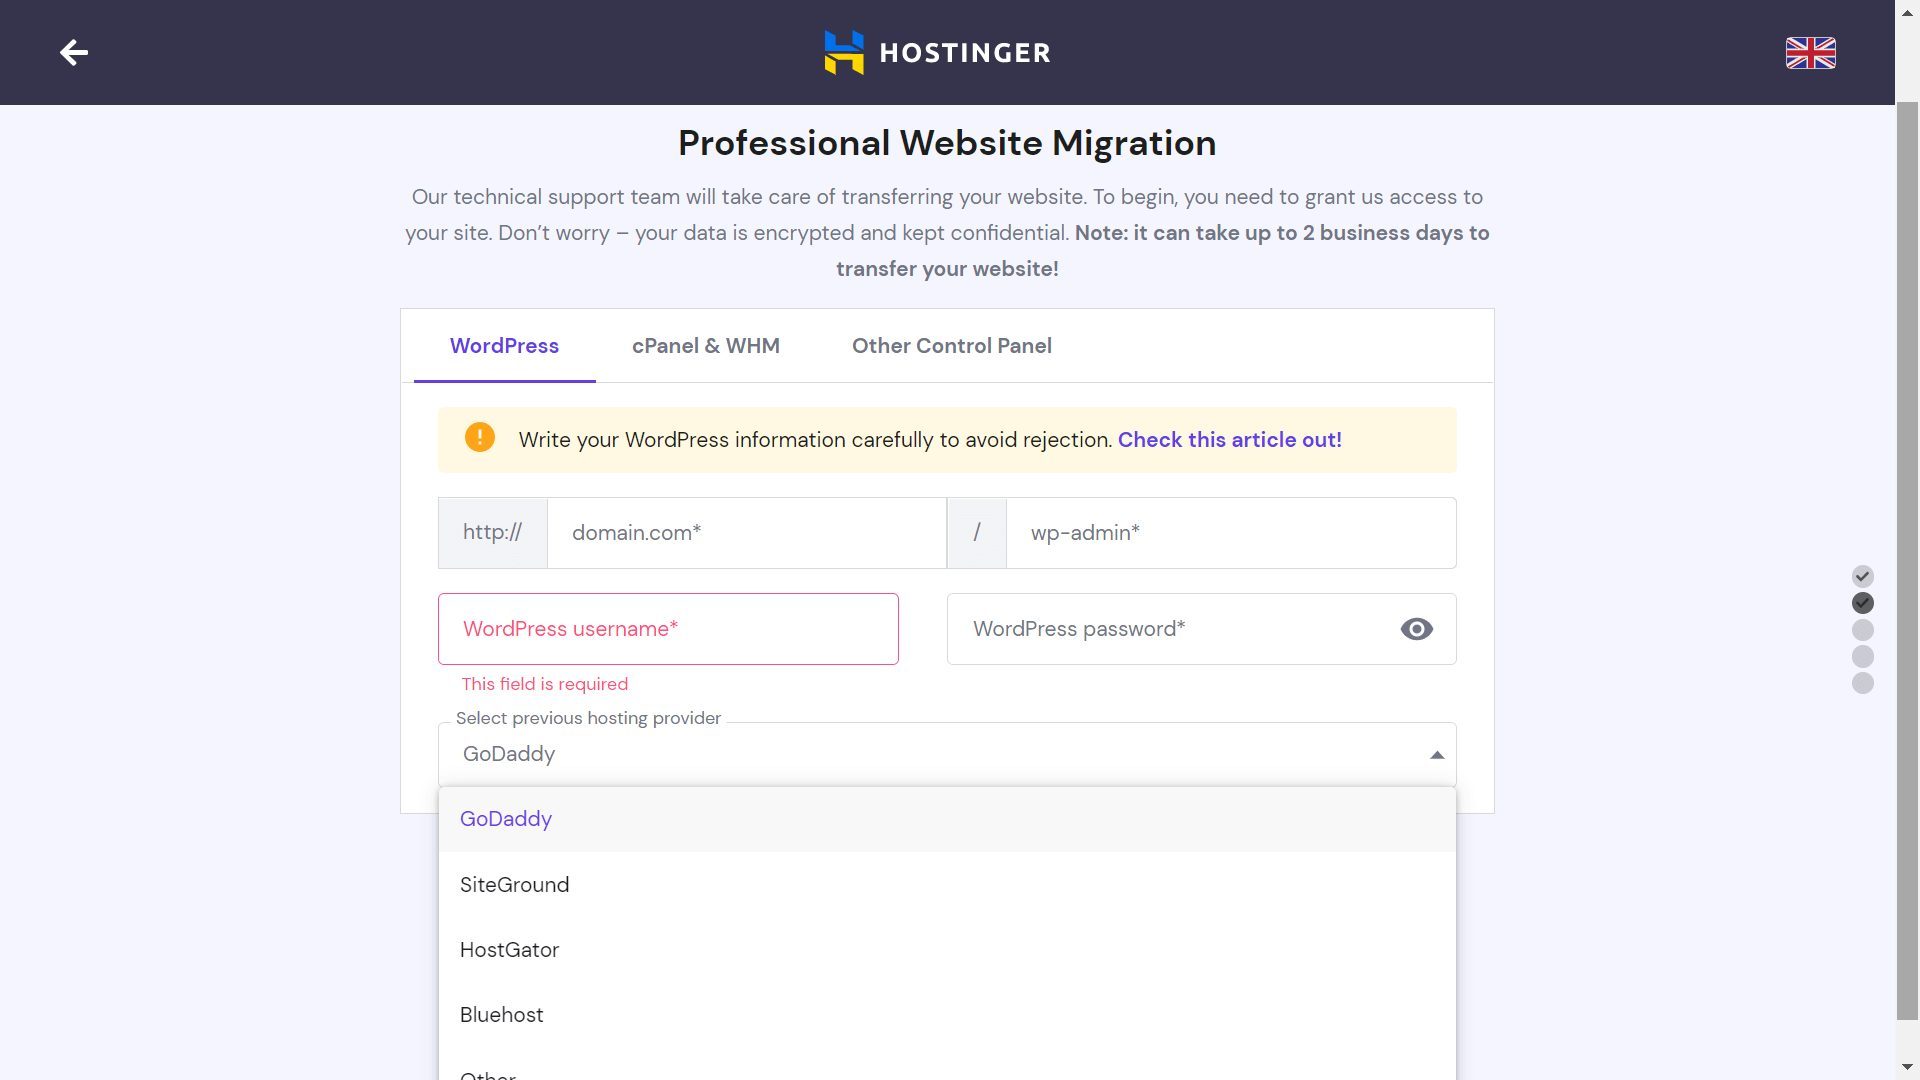Viewport: 1920px width, 1080px height.
Task: Open the cPanel & WHM tab
Action: coord(706,346)
